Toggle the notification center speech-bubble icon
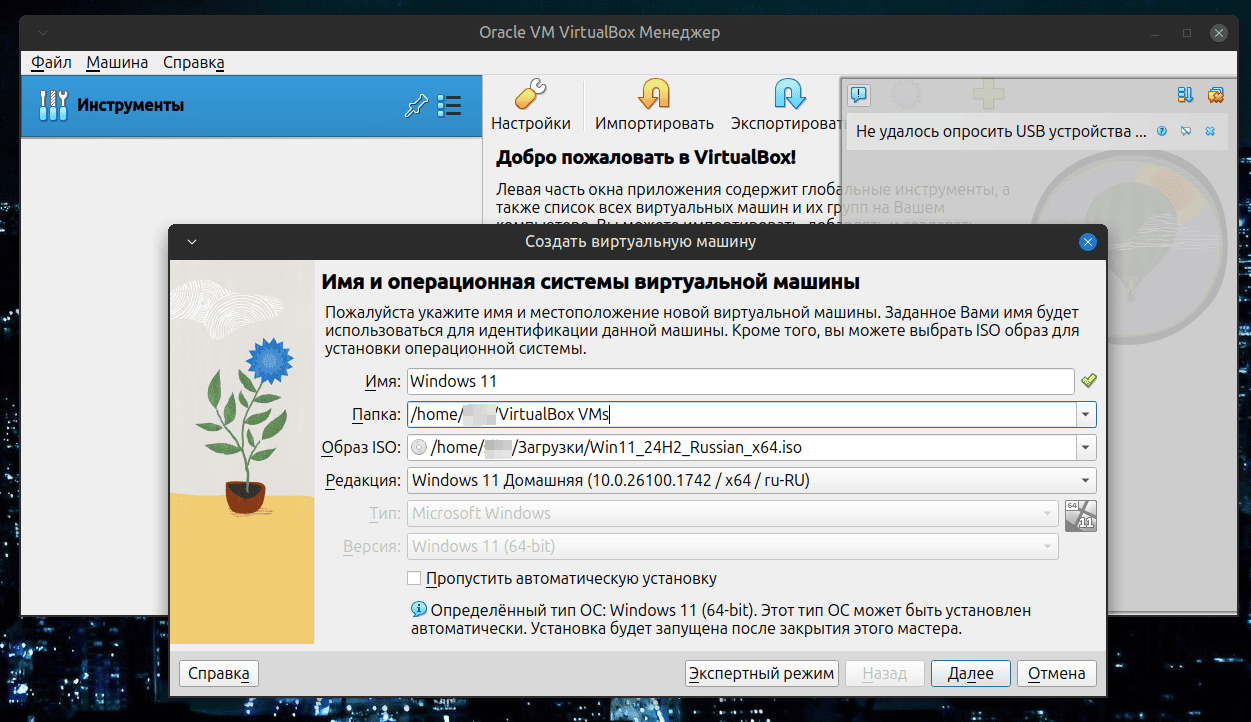This screenshot has height=722, width=1251. [x=859, y=95]
